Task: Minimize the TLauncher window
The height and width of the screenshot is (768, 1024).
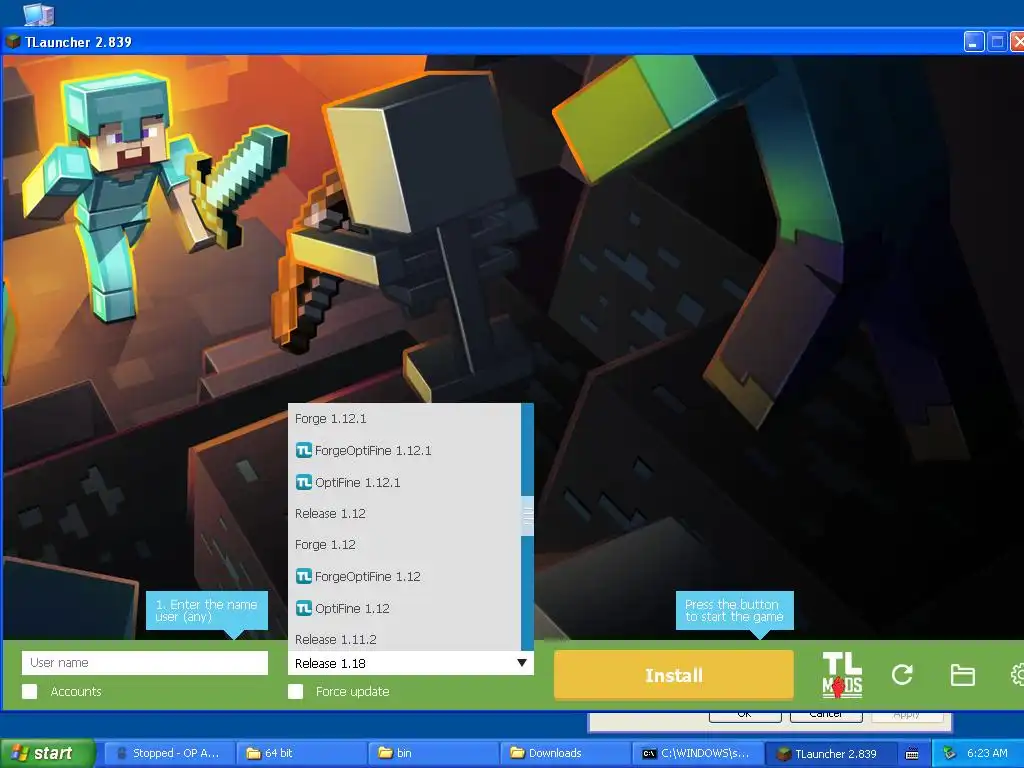Action: click(x=973, y=42)
